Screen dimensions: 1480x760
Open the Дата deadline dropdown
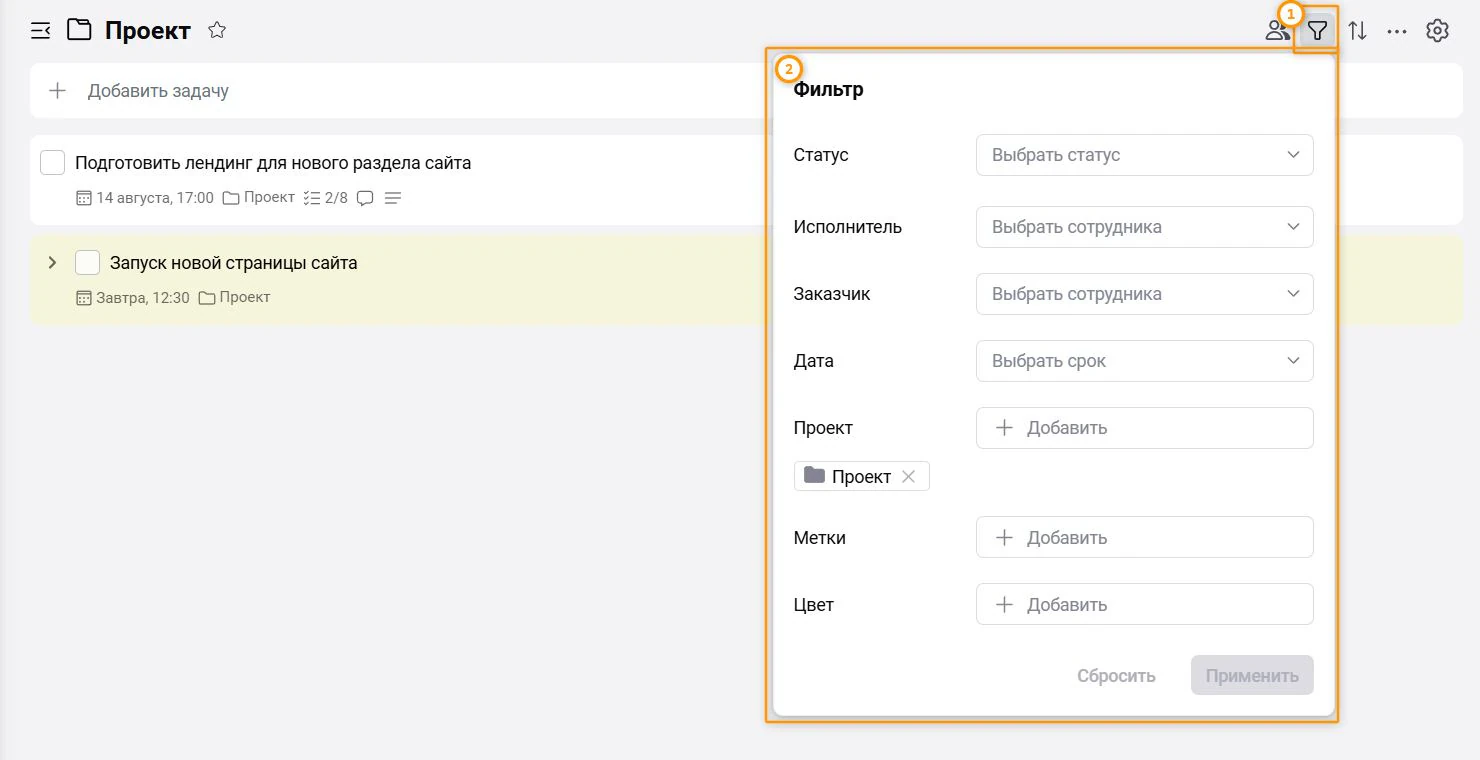coord(1144,361)
